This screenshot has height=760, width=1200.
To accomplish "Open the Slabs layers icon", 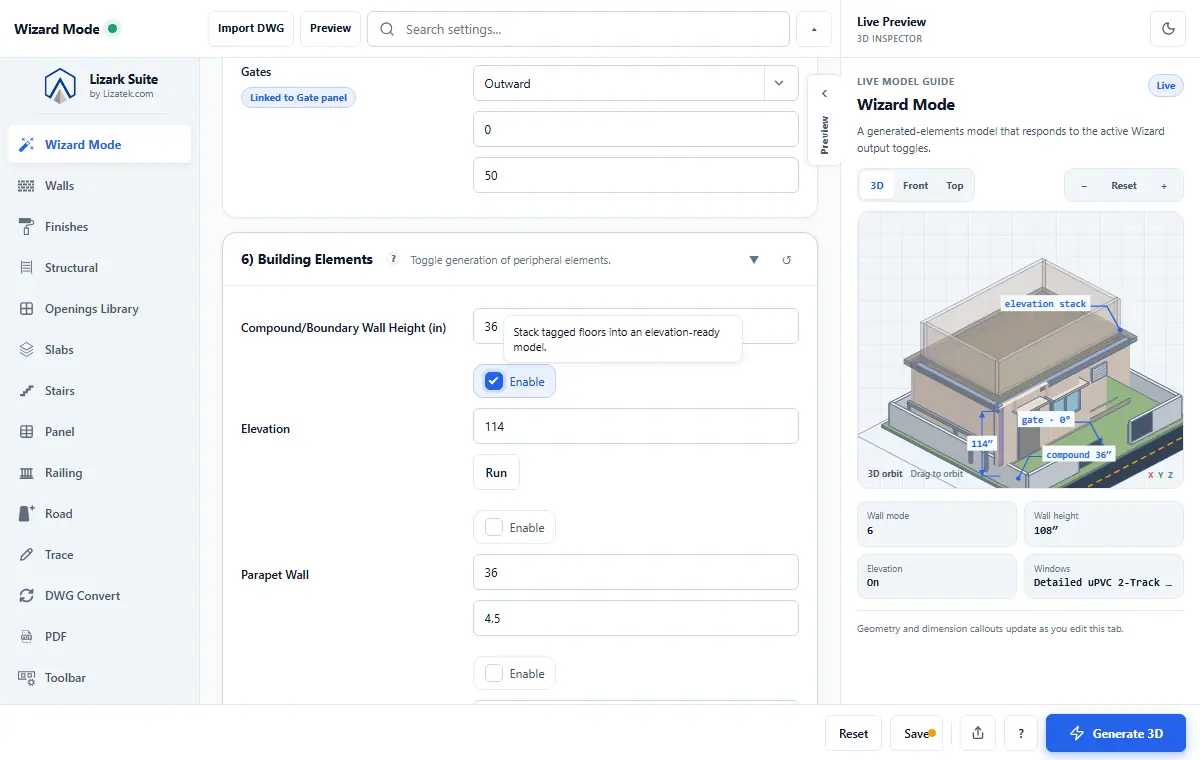I will coord(27,350).
